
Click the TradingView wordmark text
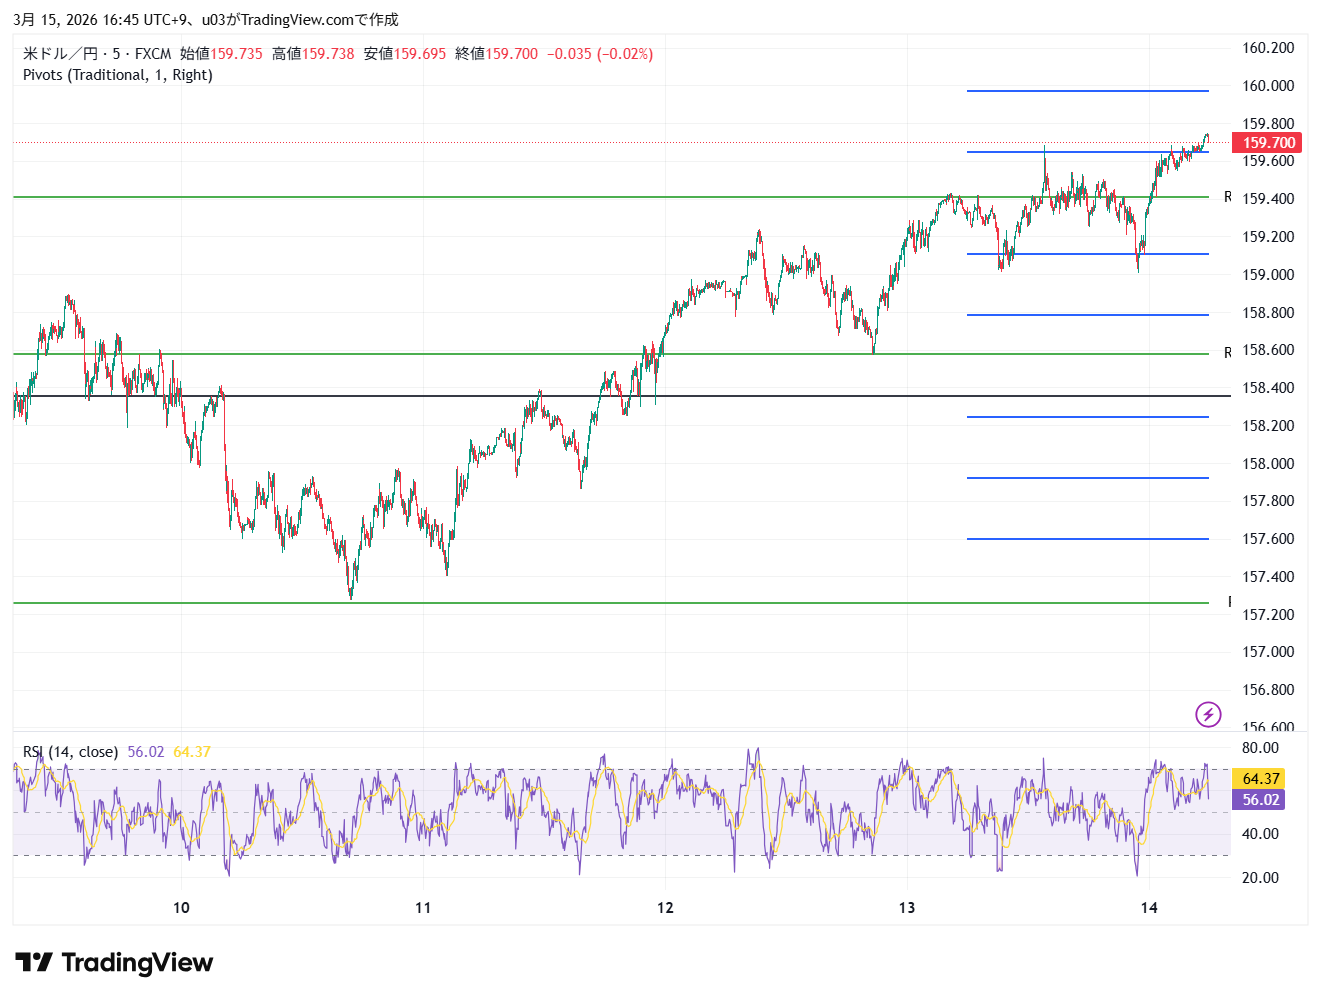(137, 963)
